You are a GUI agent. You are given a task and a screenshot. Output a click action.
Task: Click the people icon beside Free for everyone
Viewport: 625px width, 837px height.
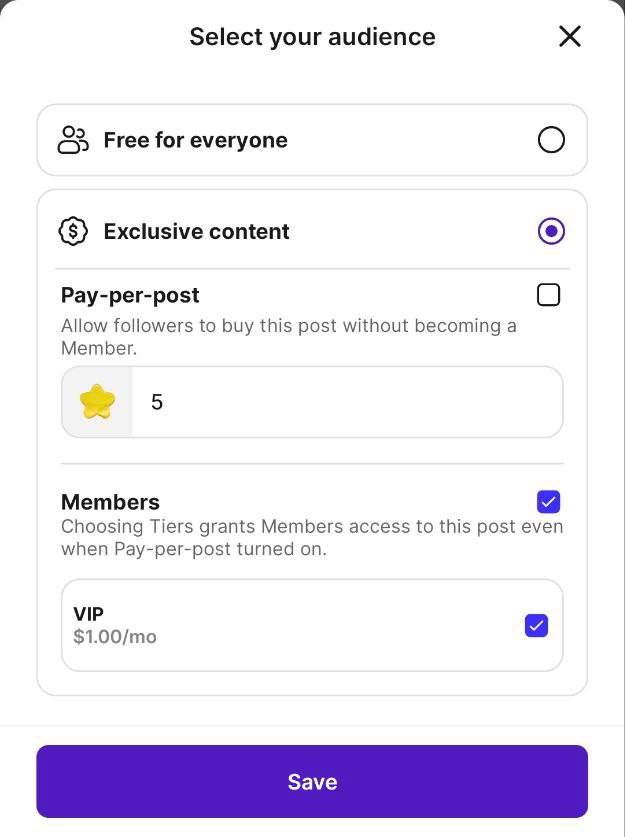pyautogui.click(x=73, y=140)
